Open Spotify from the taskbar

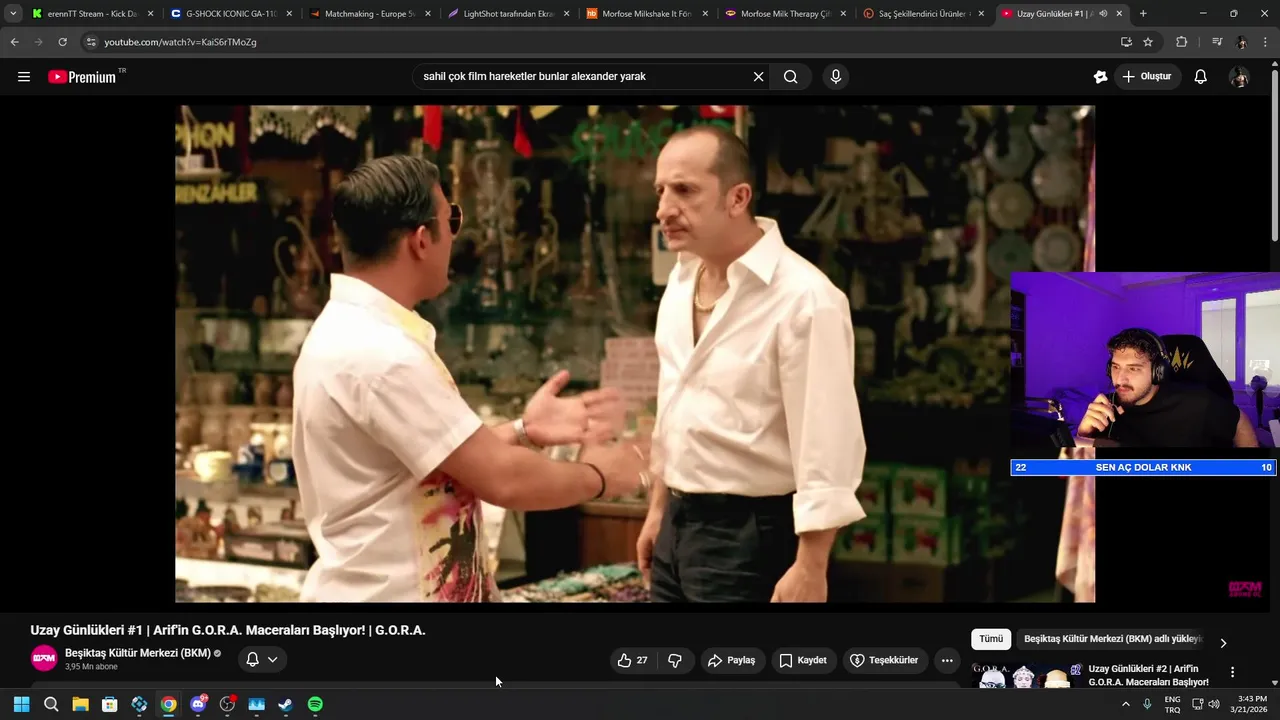click(x=315, y=704)
